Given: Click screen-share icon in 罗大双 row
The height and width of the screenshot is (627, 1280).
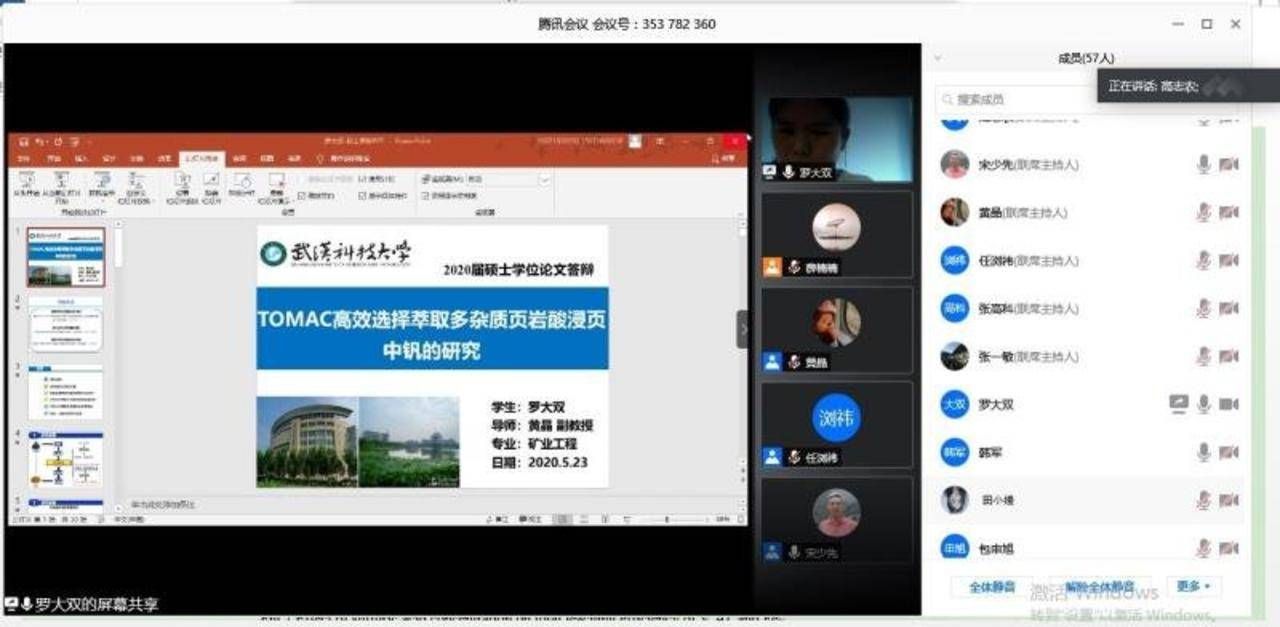Looking at the screenshot, I should 1179,404.
